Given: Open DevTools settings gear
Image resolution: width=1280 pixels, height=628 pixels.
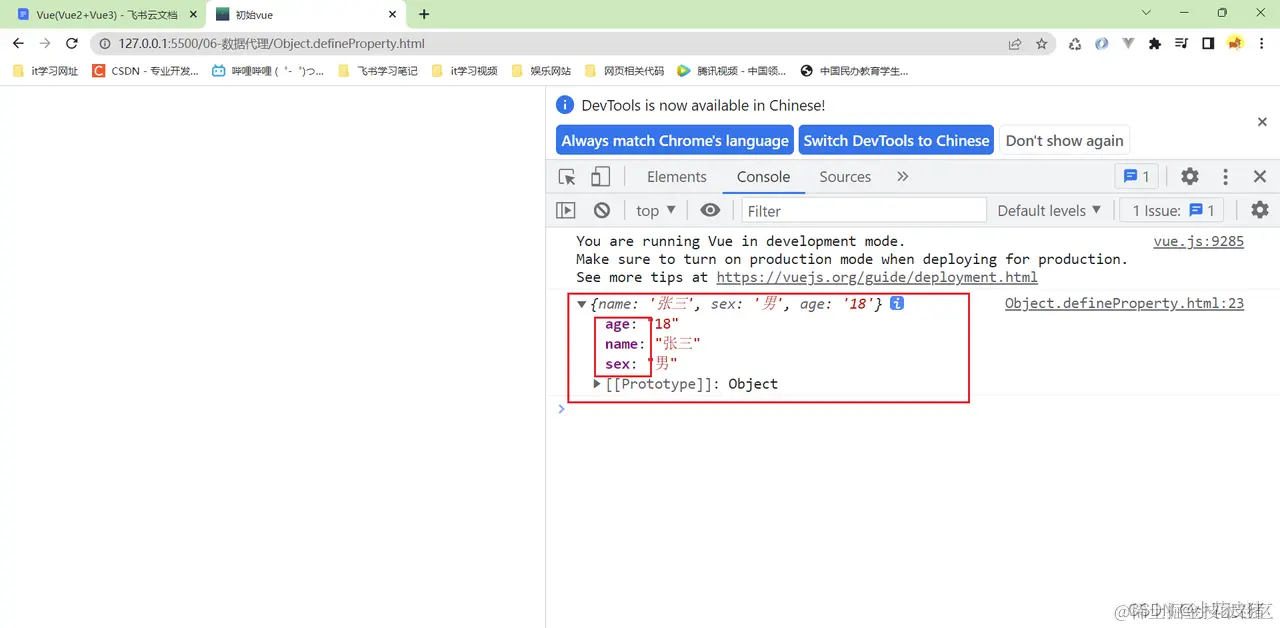Looking at the screenshot, I should 1189,177.
